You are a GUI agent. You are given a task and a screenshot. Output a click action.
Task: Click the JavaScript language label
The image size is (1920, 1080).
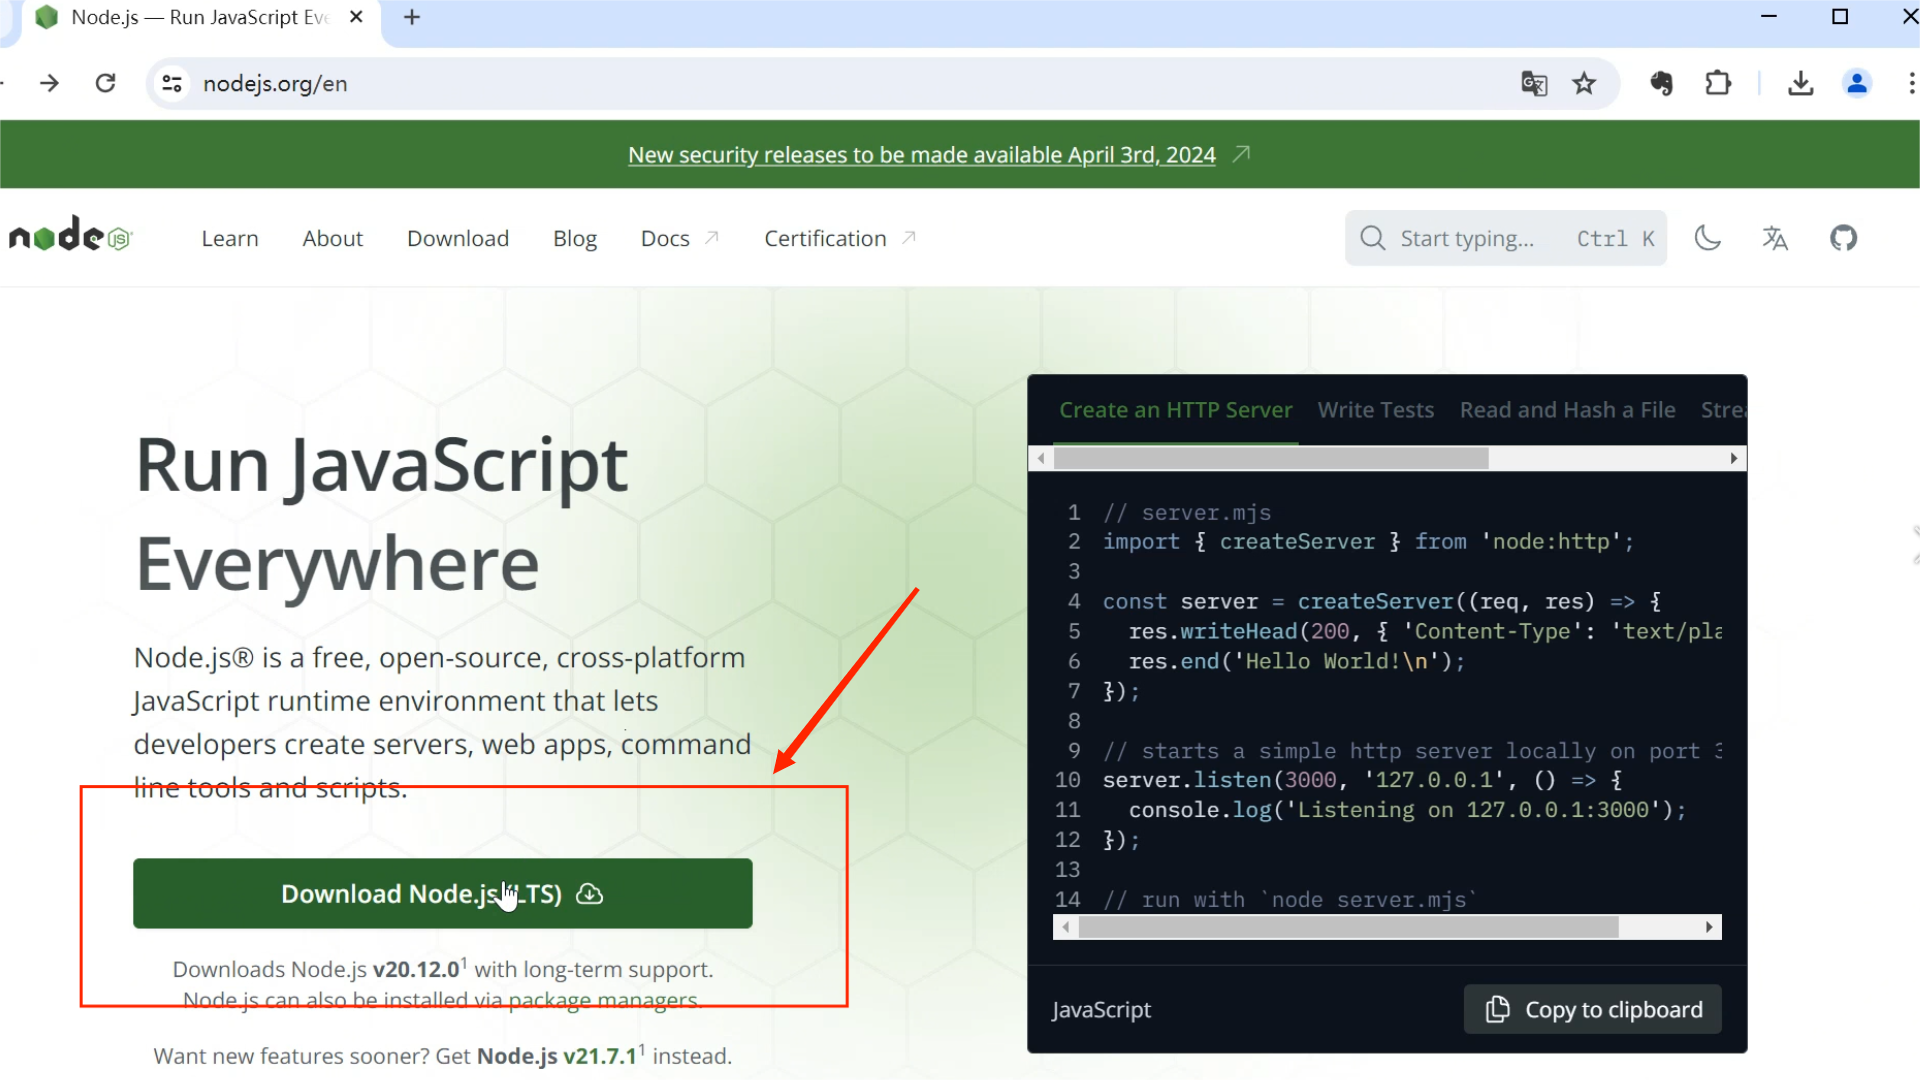[x=1101, y=1010]
